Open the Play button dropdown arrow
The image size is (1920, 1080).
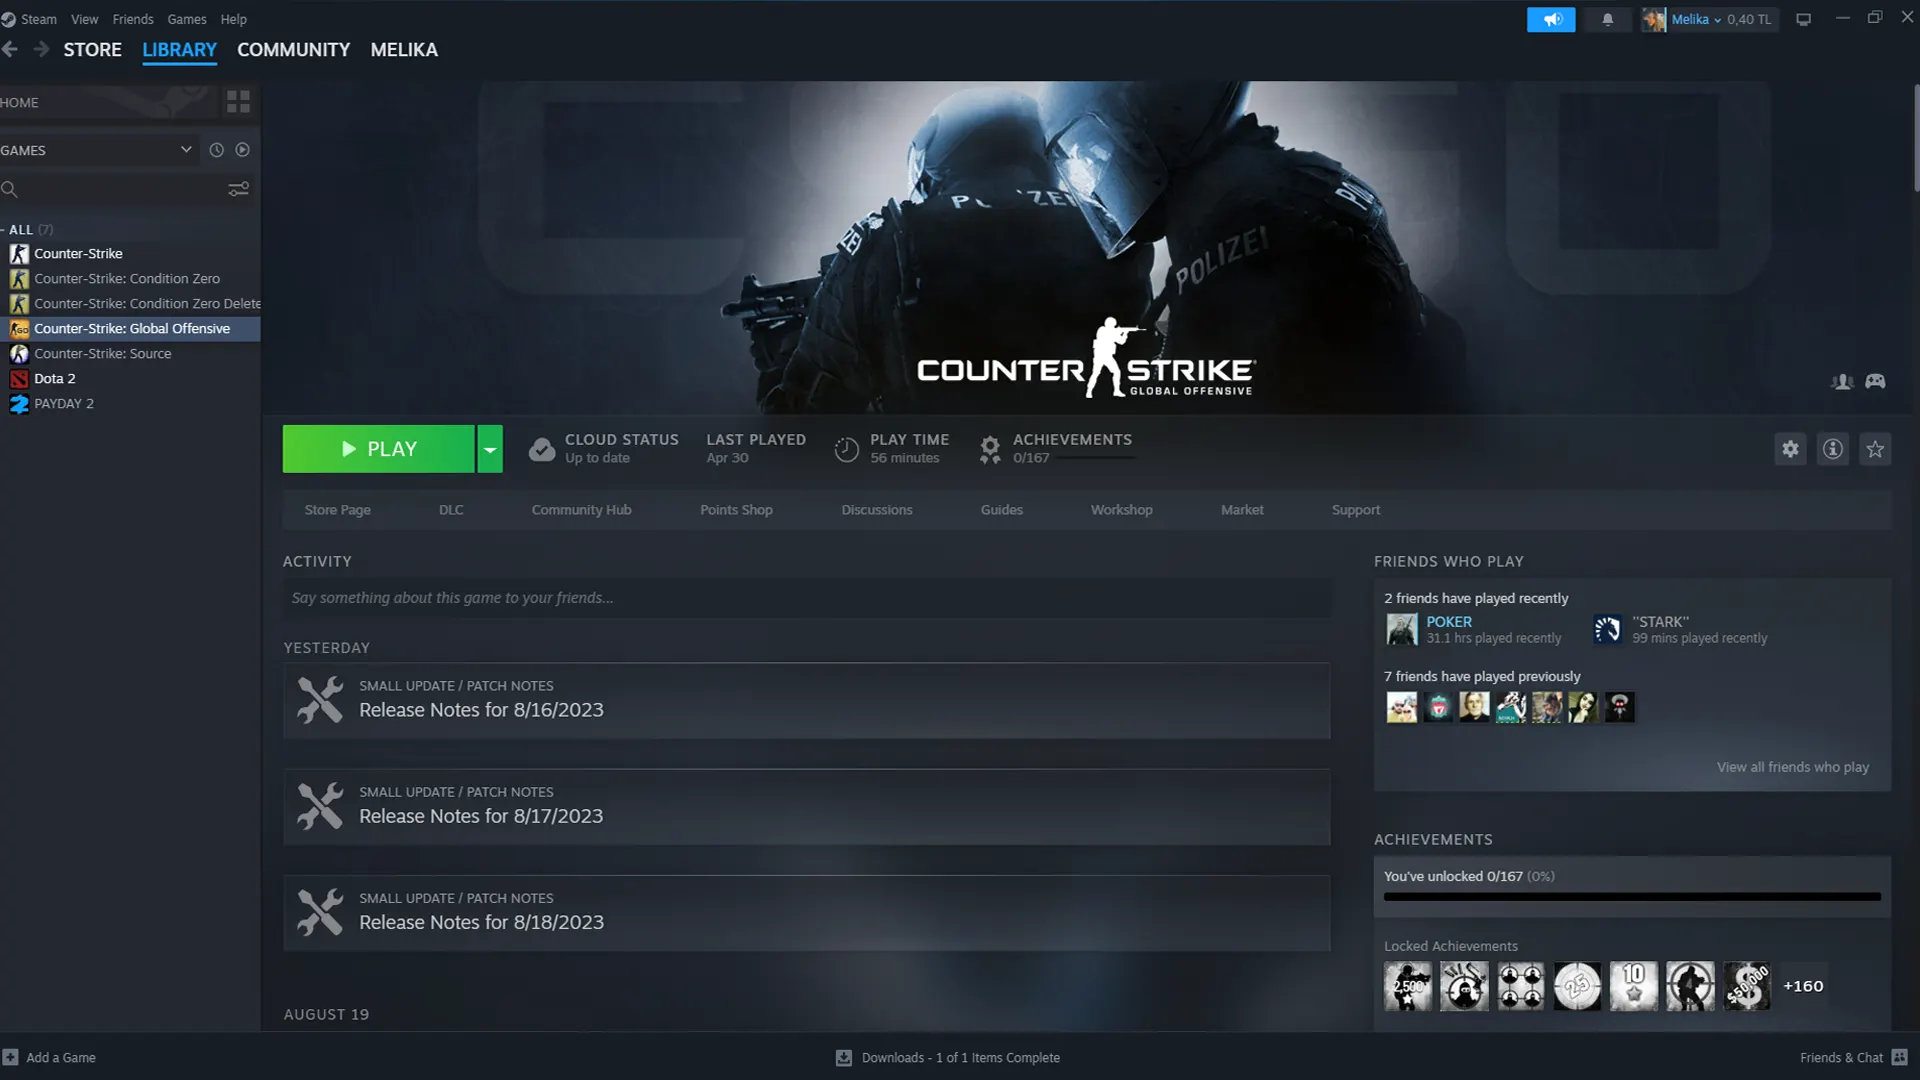tap(490, 449)
